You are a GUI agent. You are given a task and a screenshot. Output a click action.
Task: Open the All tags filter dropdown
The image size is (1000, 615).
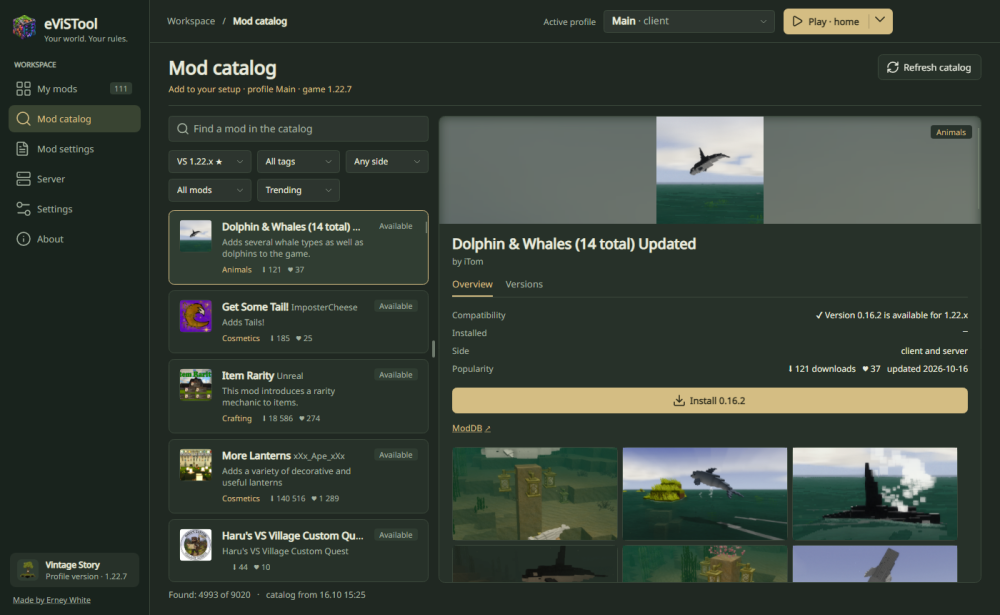coord(298,161)
